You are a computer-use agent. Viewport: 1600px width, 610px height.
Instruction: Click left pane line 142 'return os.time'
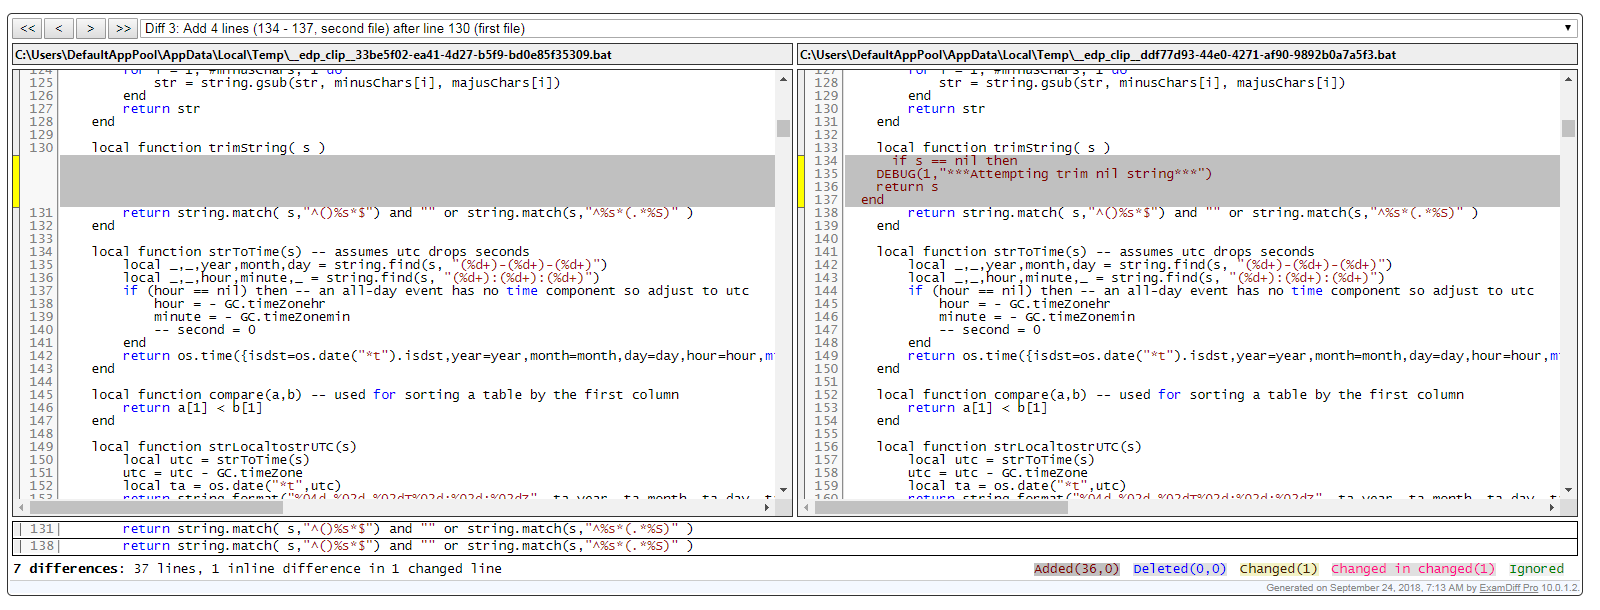point(448,356)
